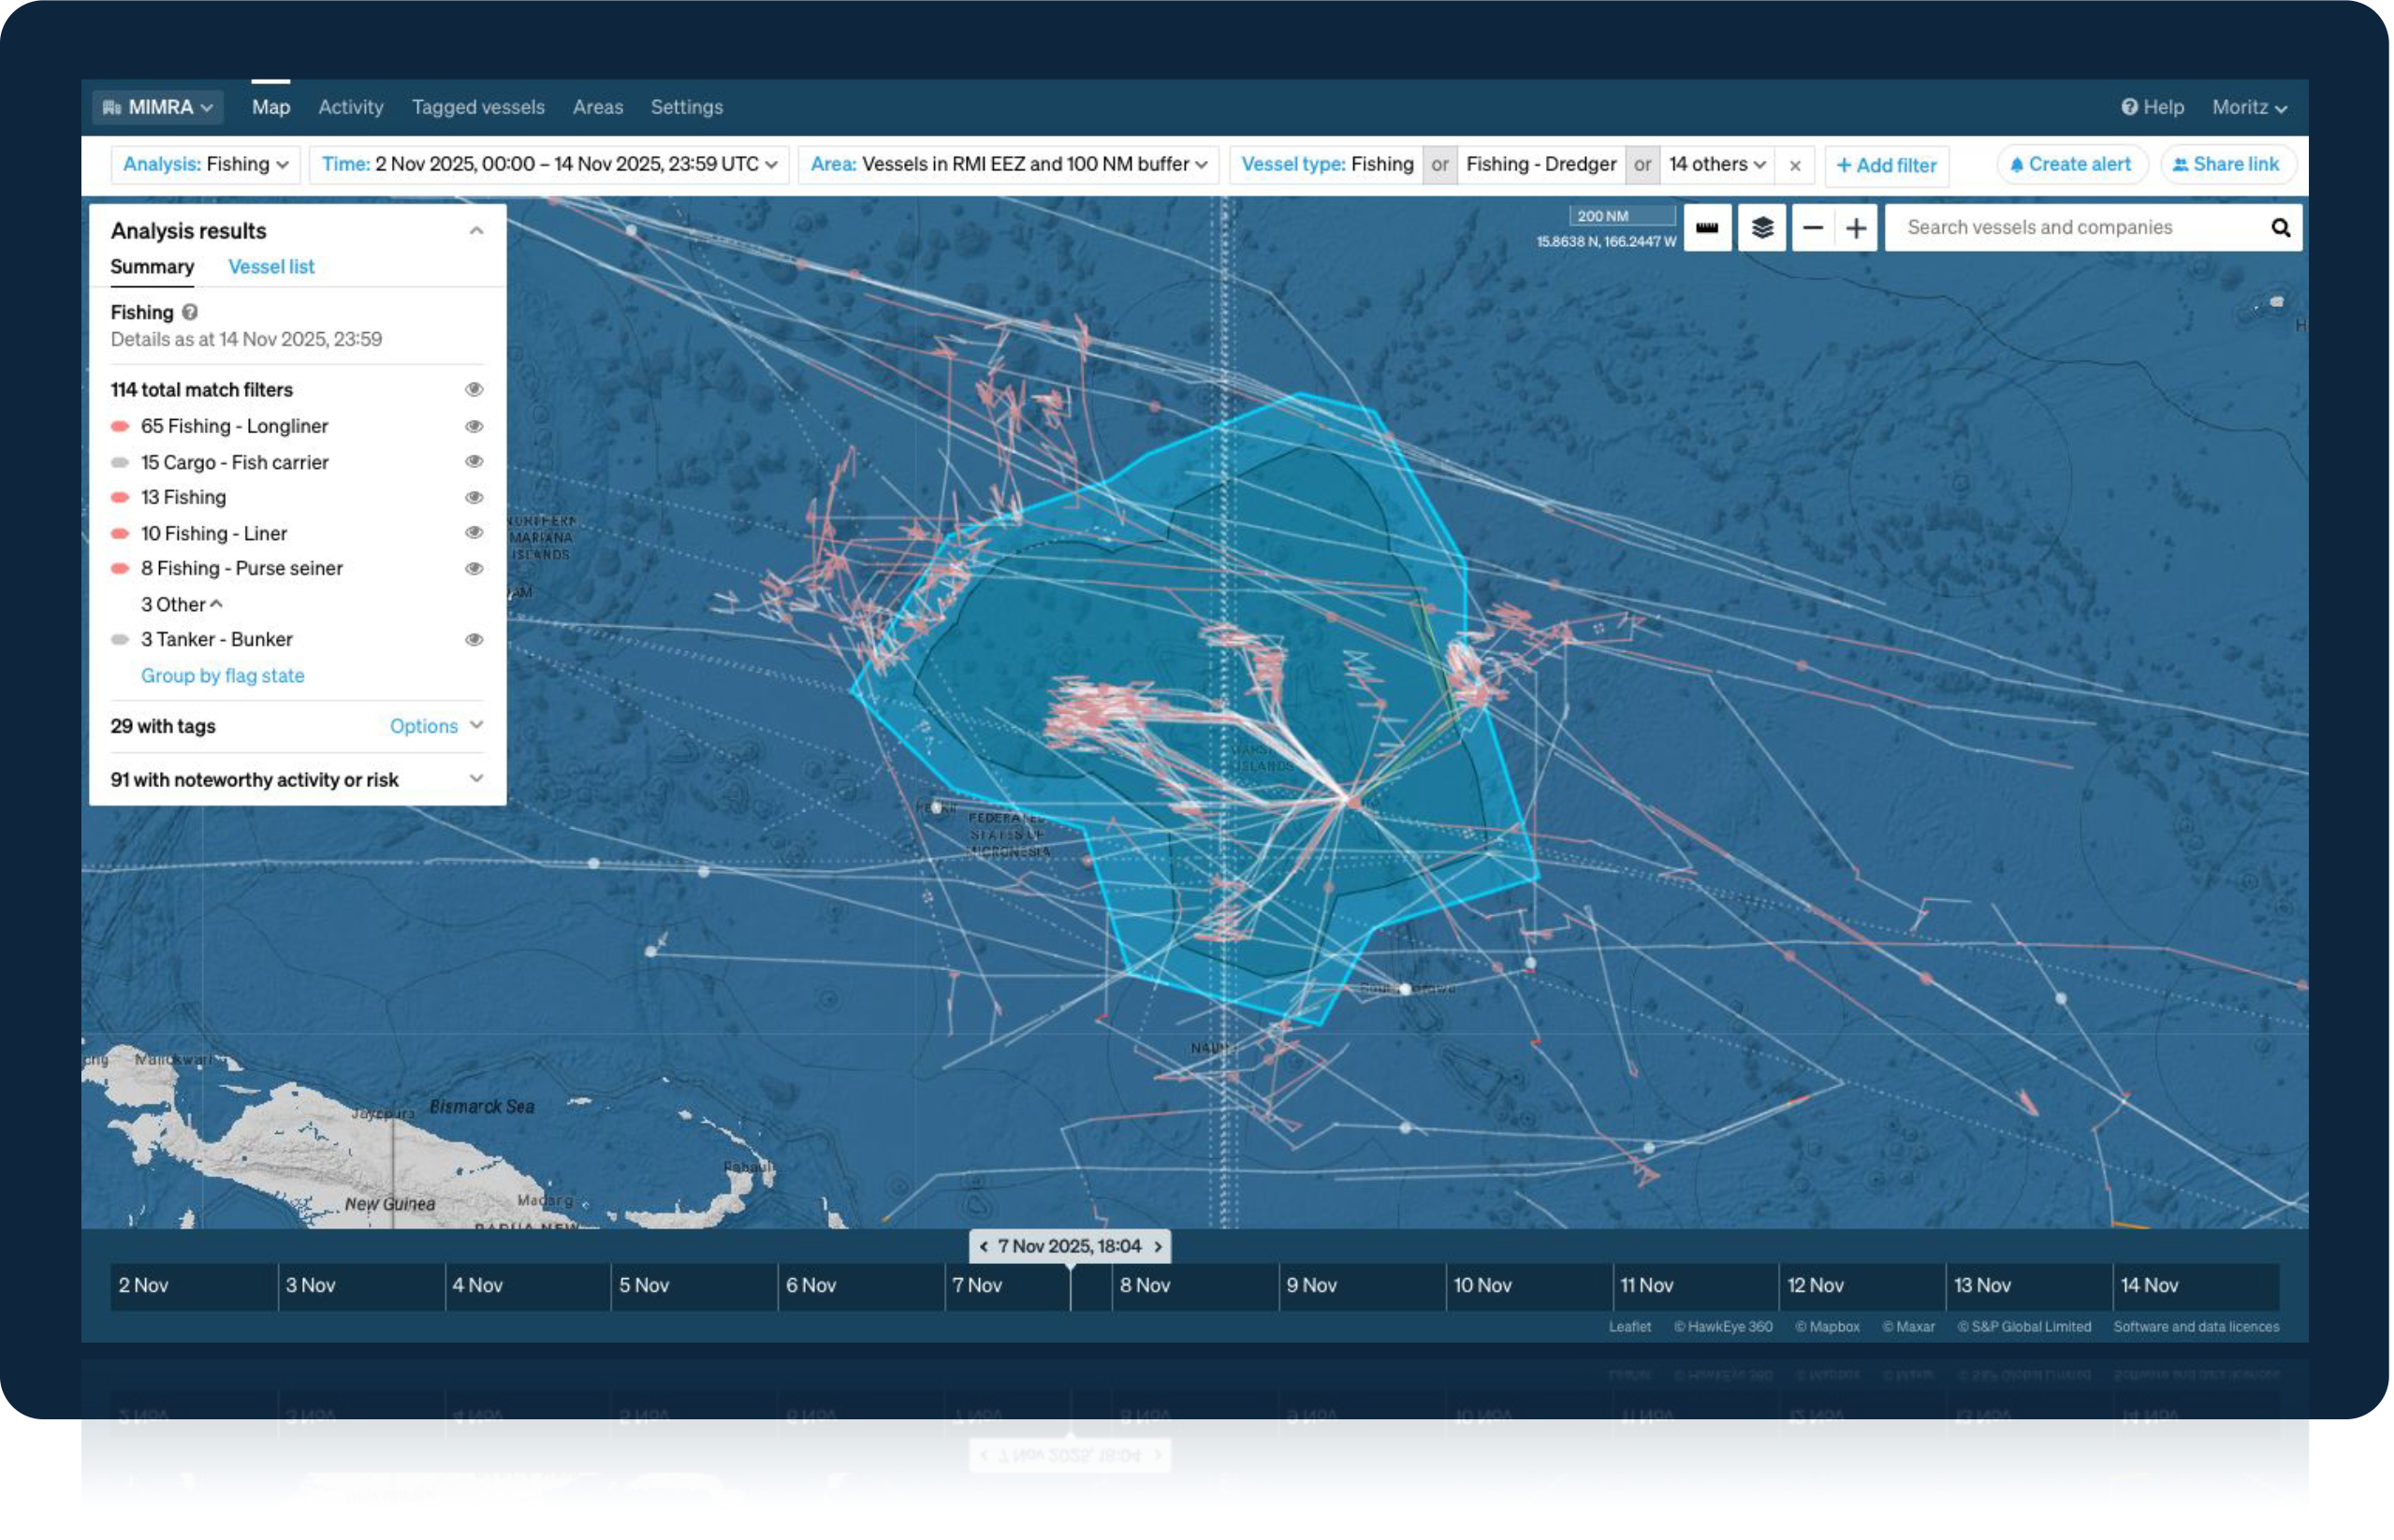The image size is (2394, 1540).
Task: Switch to the Vessel list tab
Action: click(271, 267)
